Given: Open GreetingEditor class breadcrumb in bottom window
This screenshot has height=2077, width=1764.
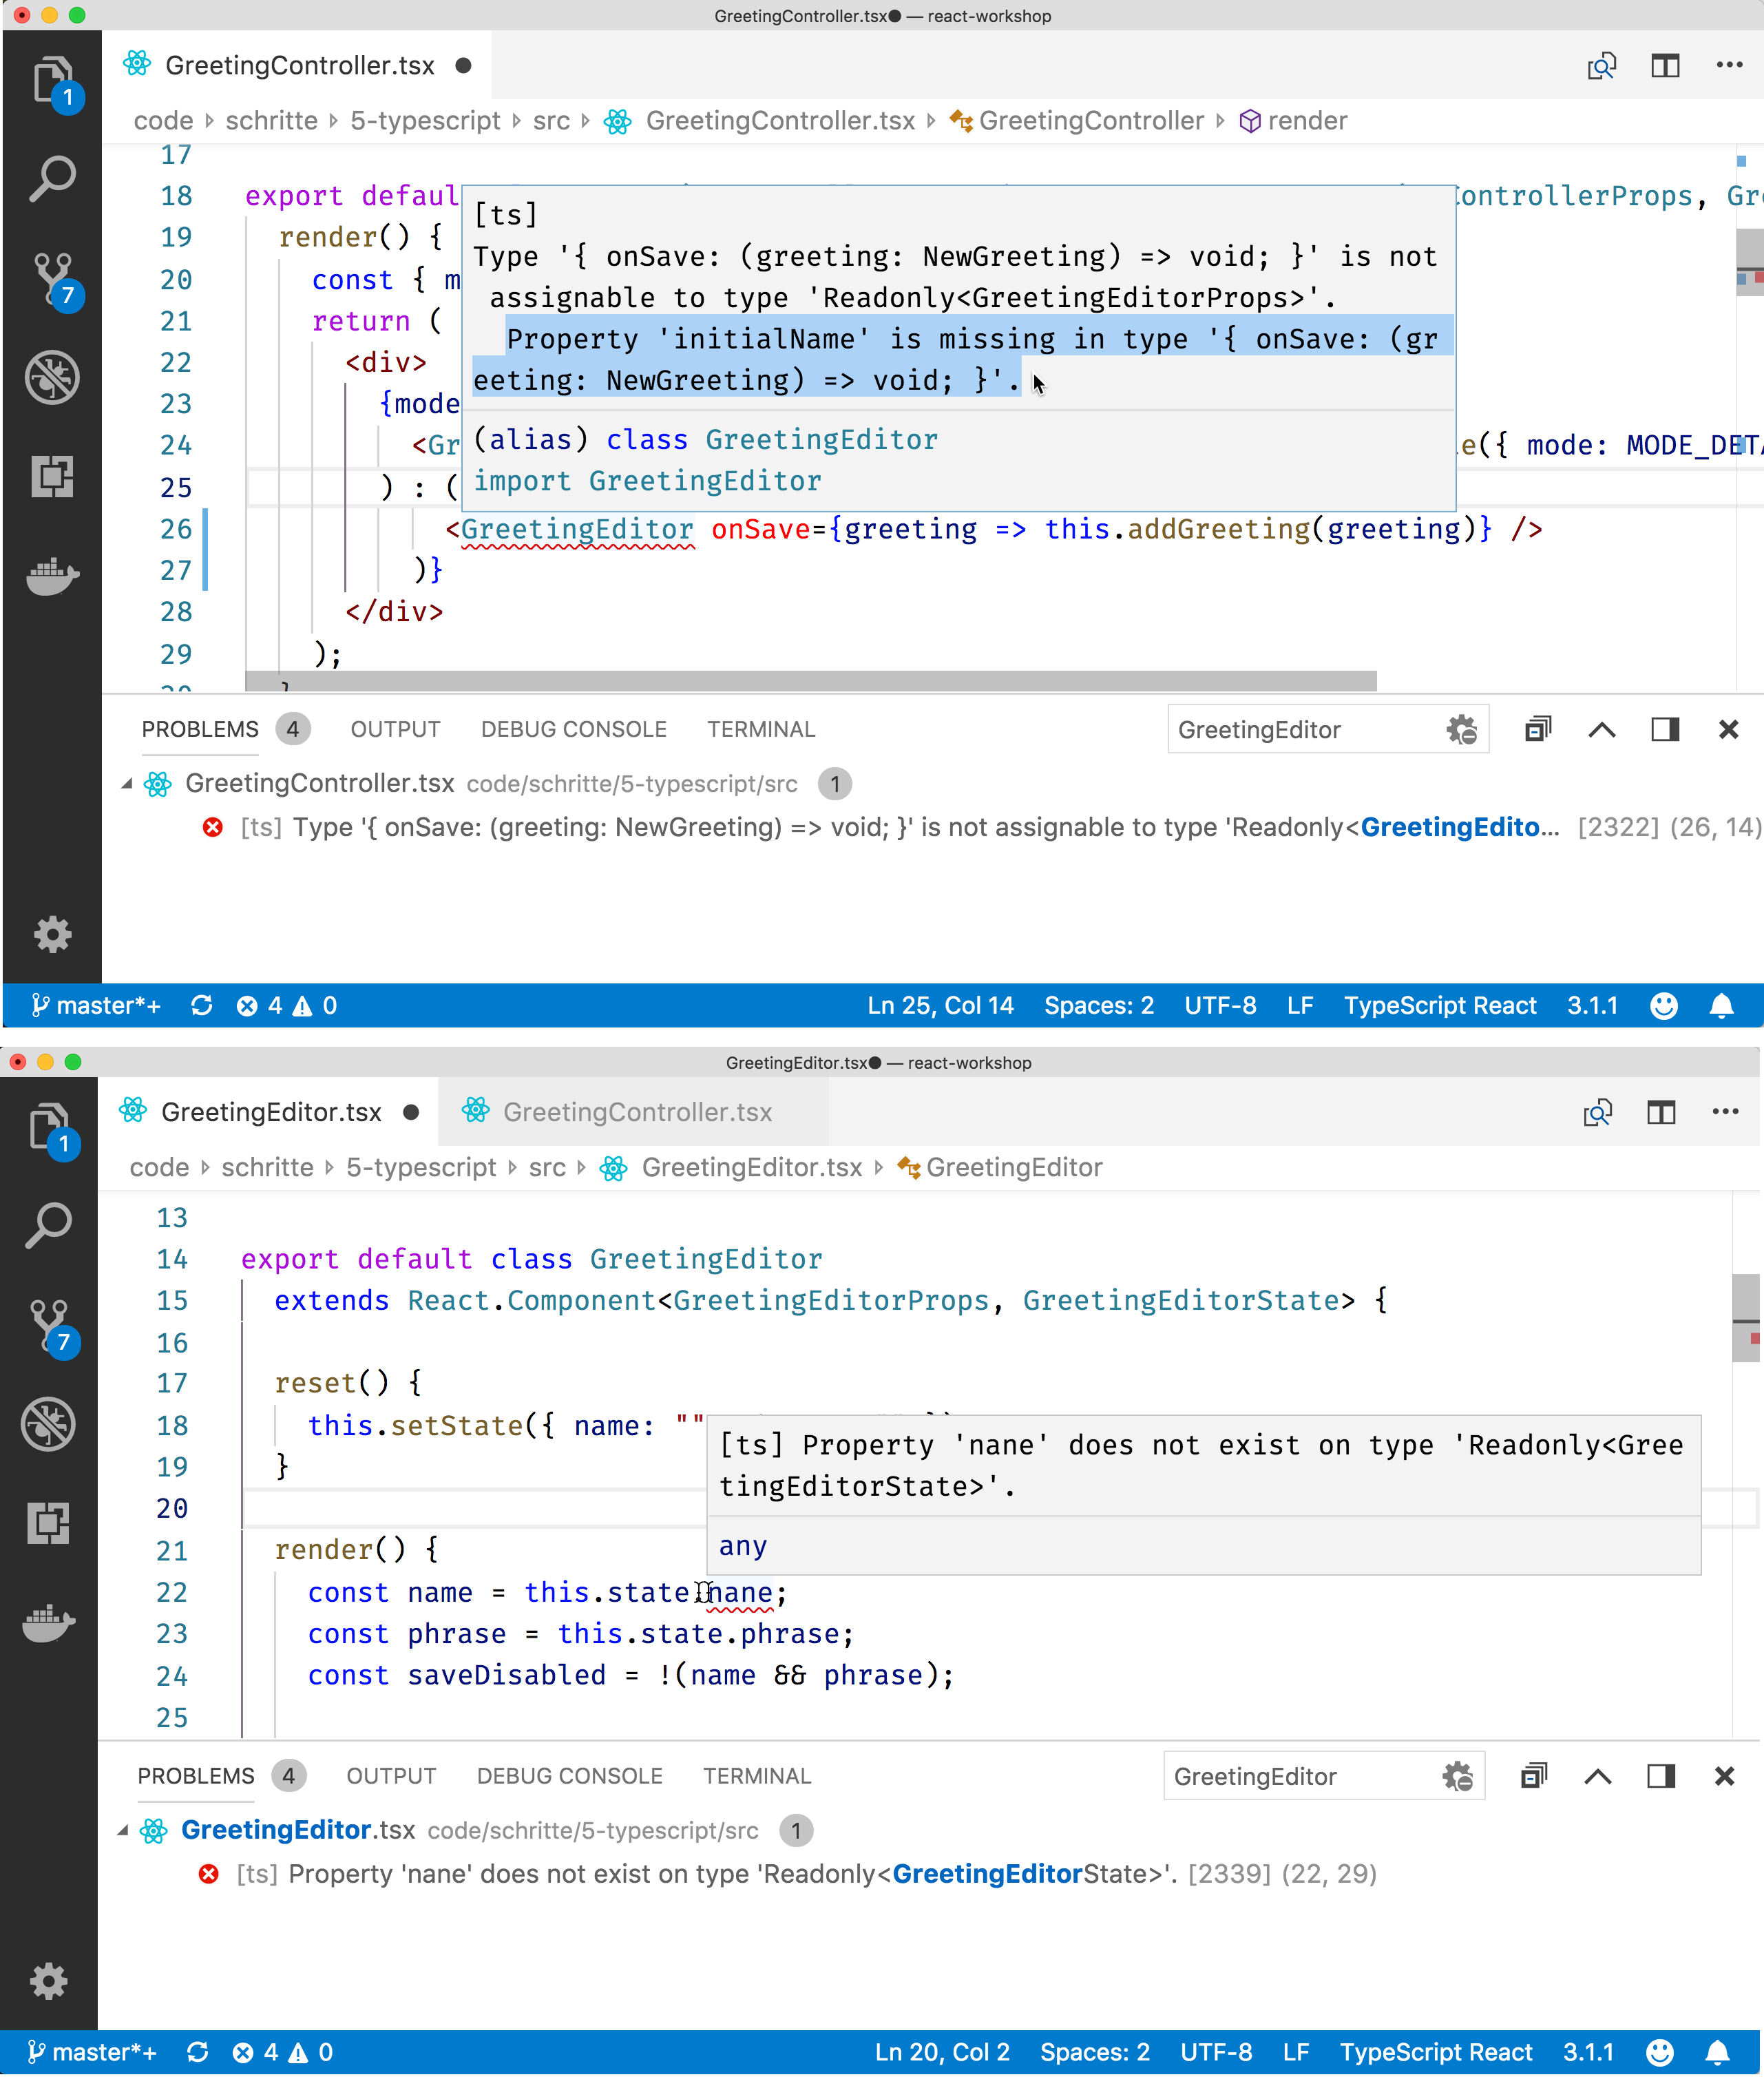Looking at the screenshot, I should (1000, 1168).
